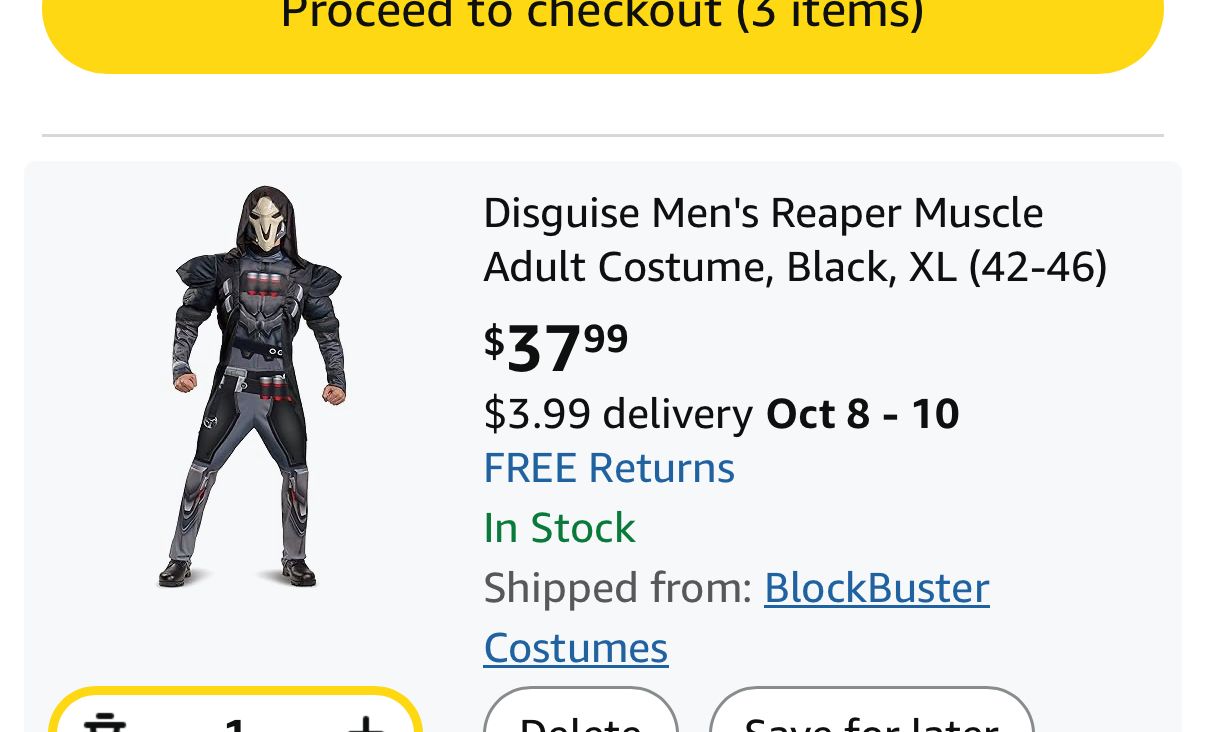Click the word Costumes in seller link

575,648
